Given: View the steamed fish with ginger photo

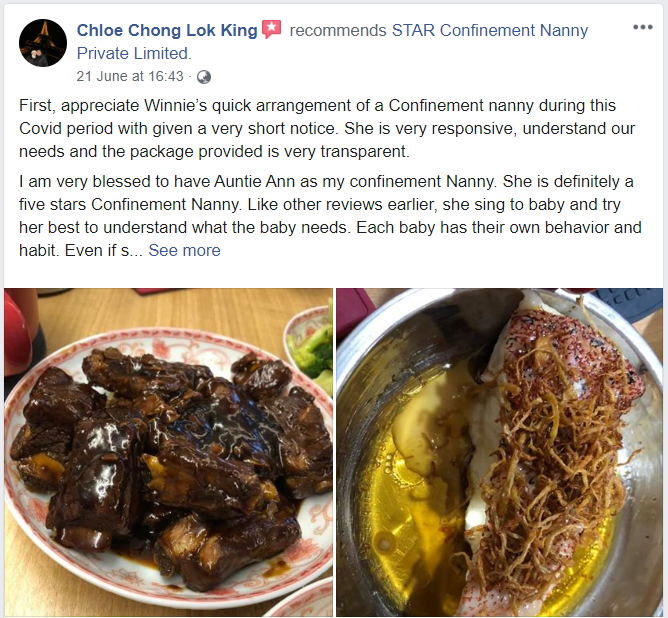Looking at the screenshot, I should tap(499, 452).
